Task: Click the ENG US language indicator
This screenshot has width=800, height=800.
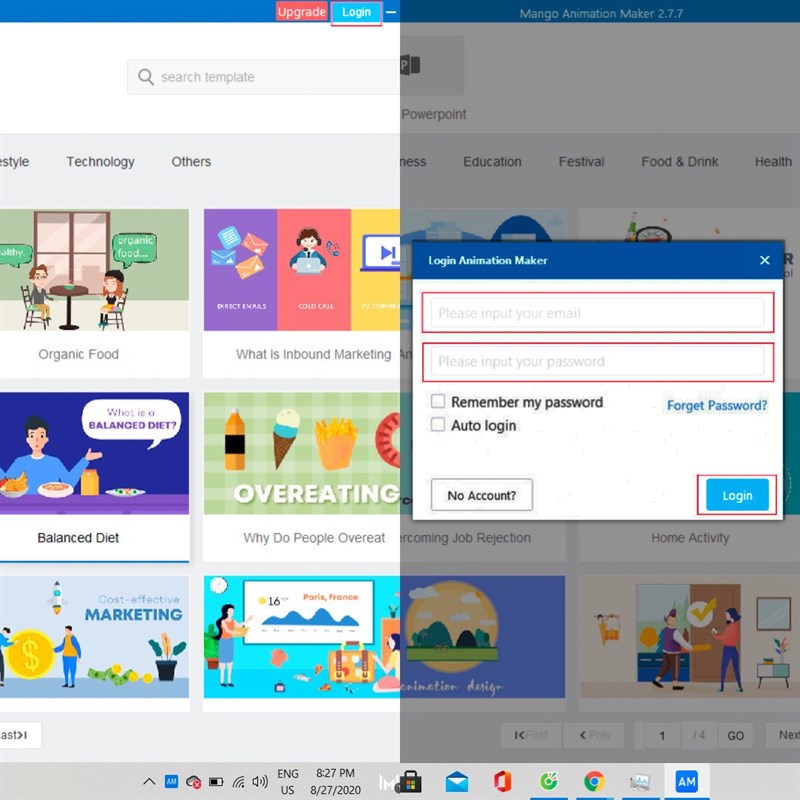Action: point(288,782)
